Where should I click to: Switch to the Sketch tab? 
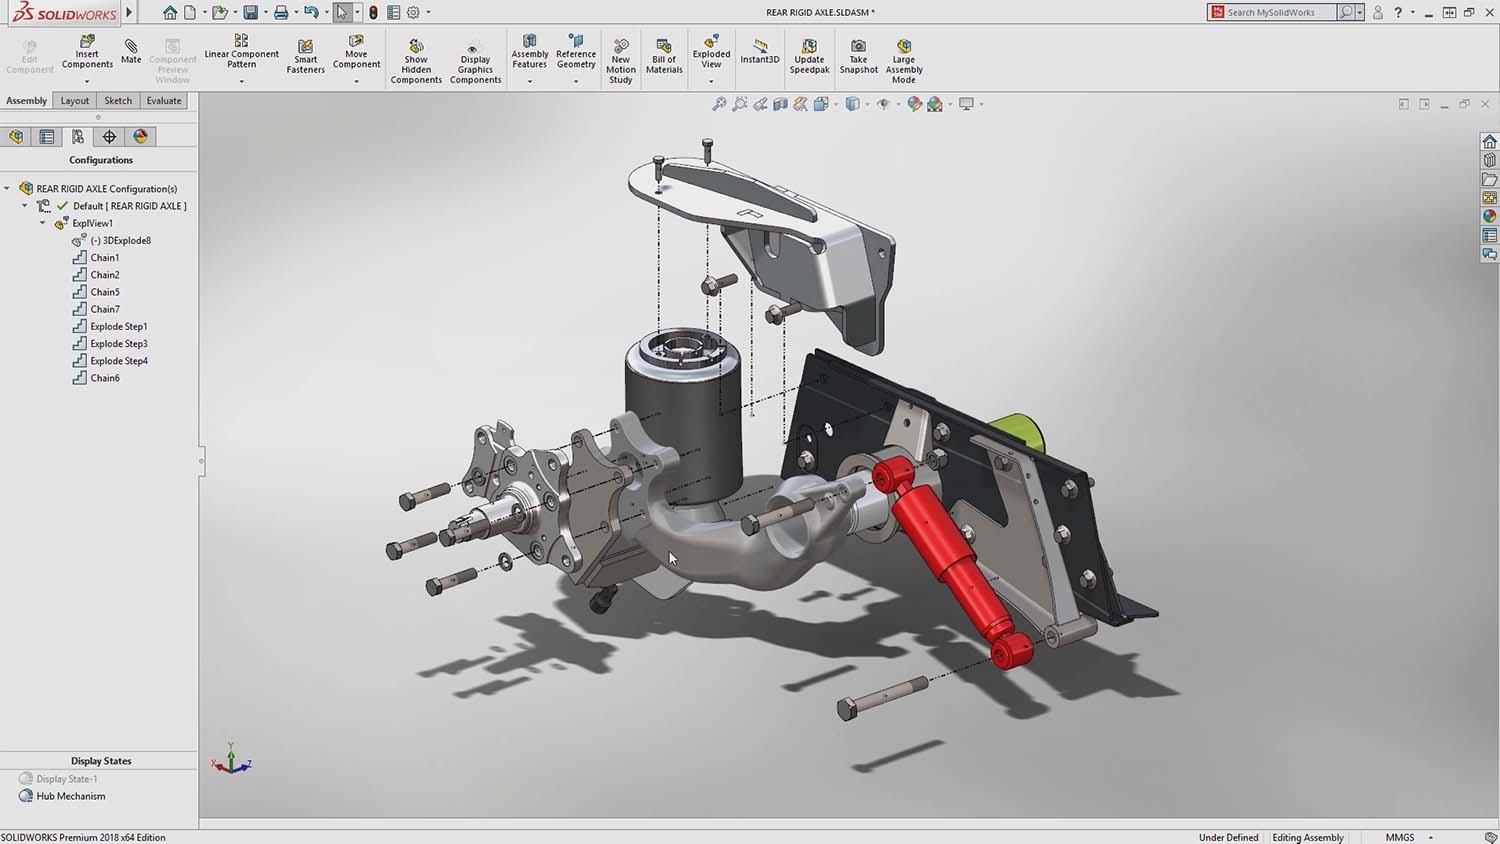pos(118,100)
